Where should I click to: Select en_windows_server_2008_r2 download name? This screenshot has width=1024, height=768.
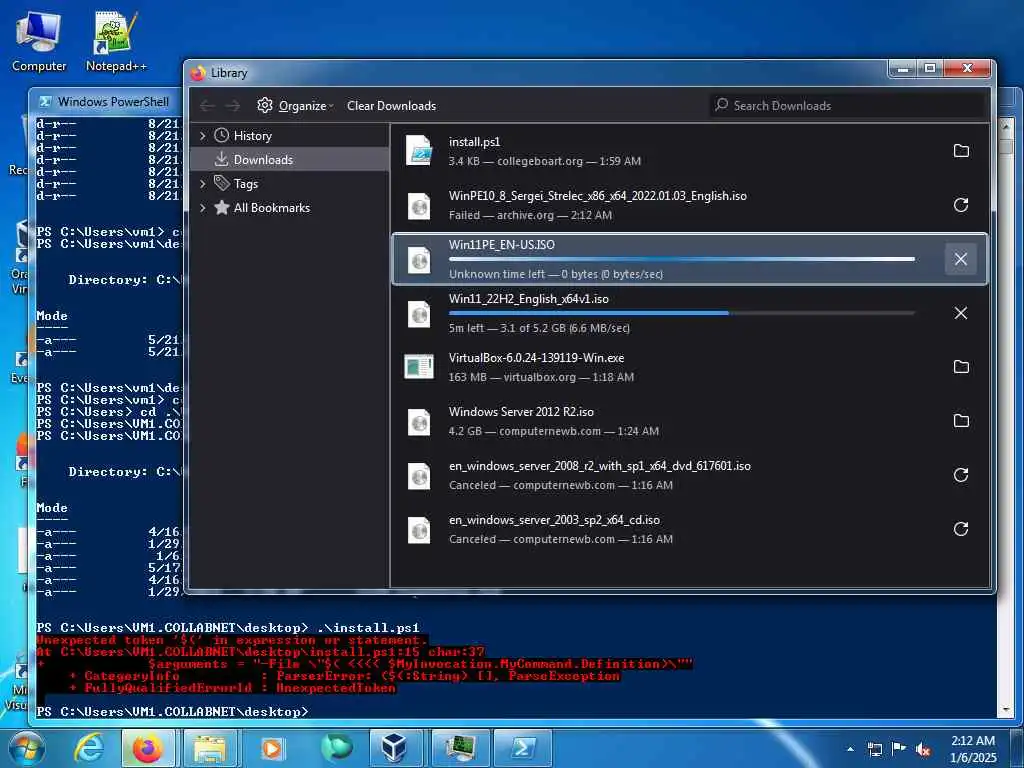click(x=600, y=466)
